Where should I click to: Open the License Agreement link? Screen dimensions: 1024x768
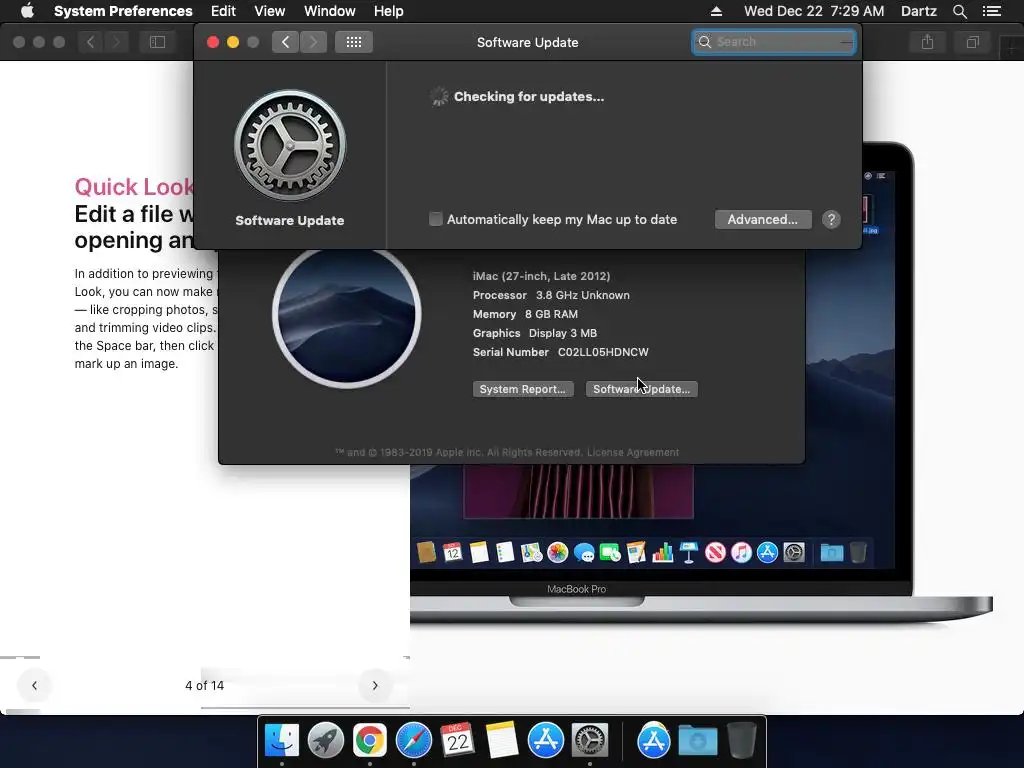coord(633,452)
